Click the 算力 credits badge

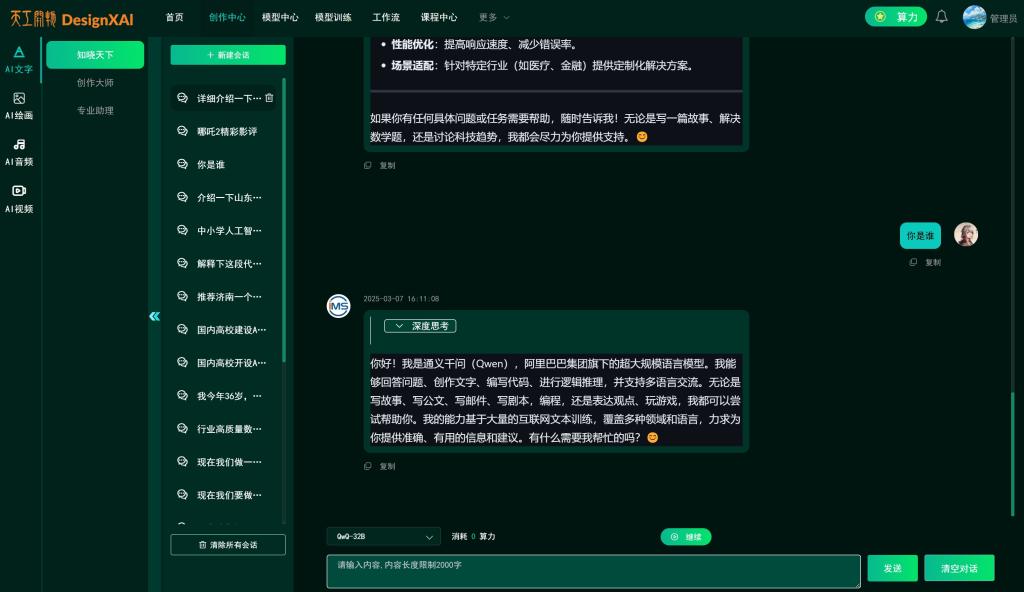(895, 17)
